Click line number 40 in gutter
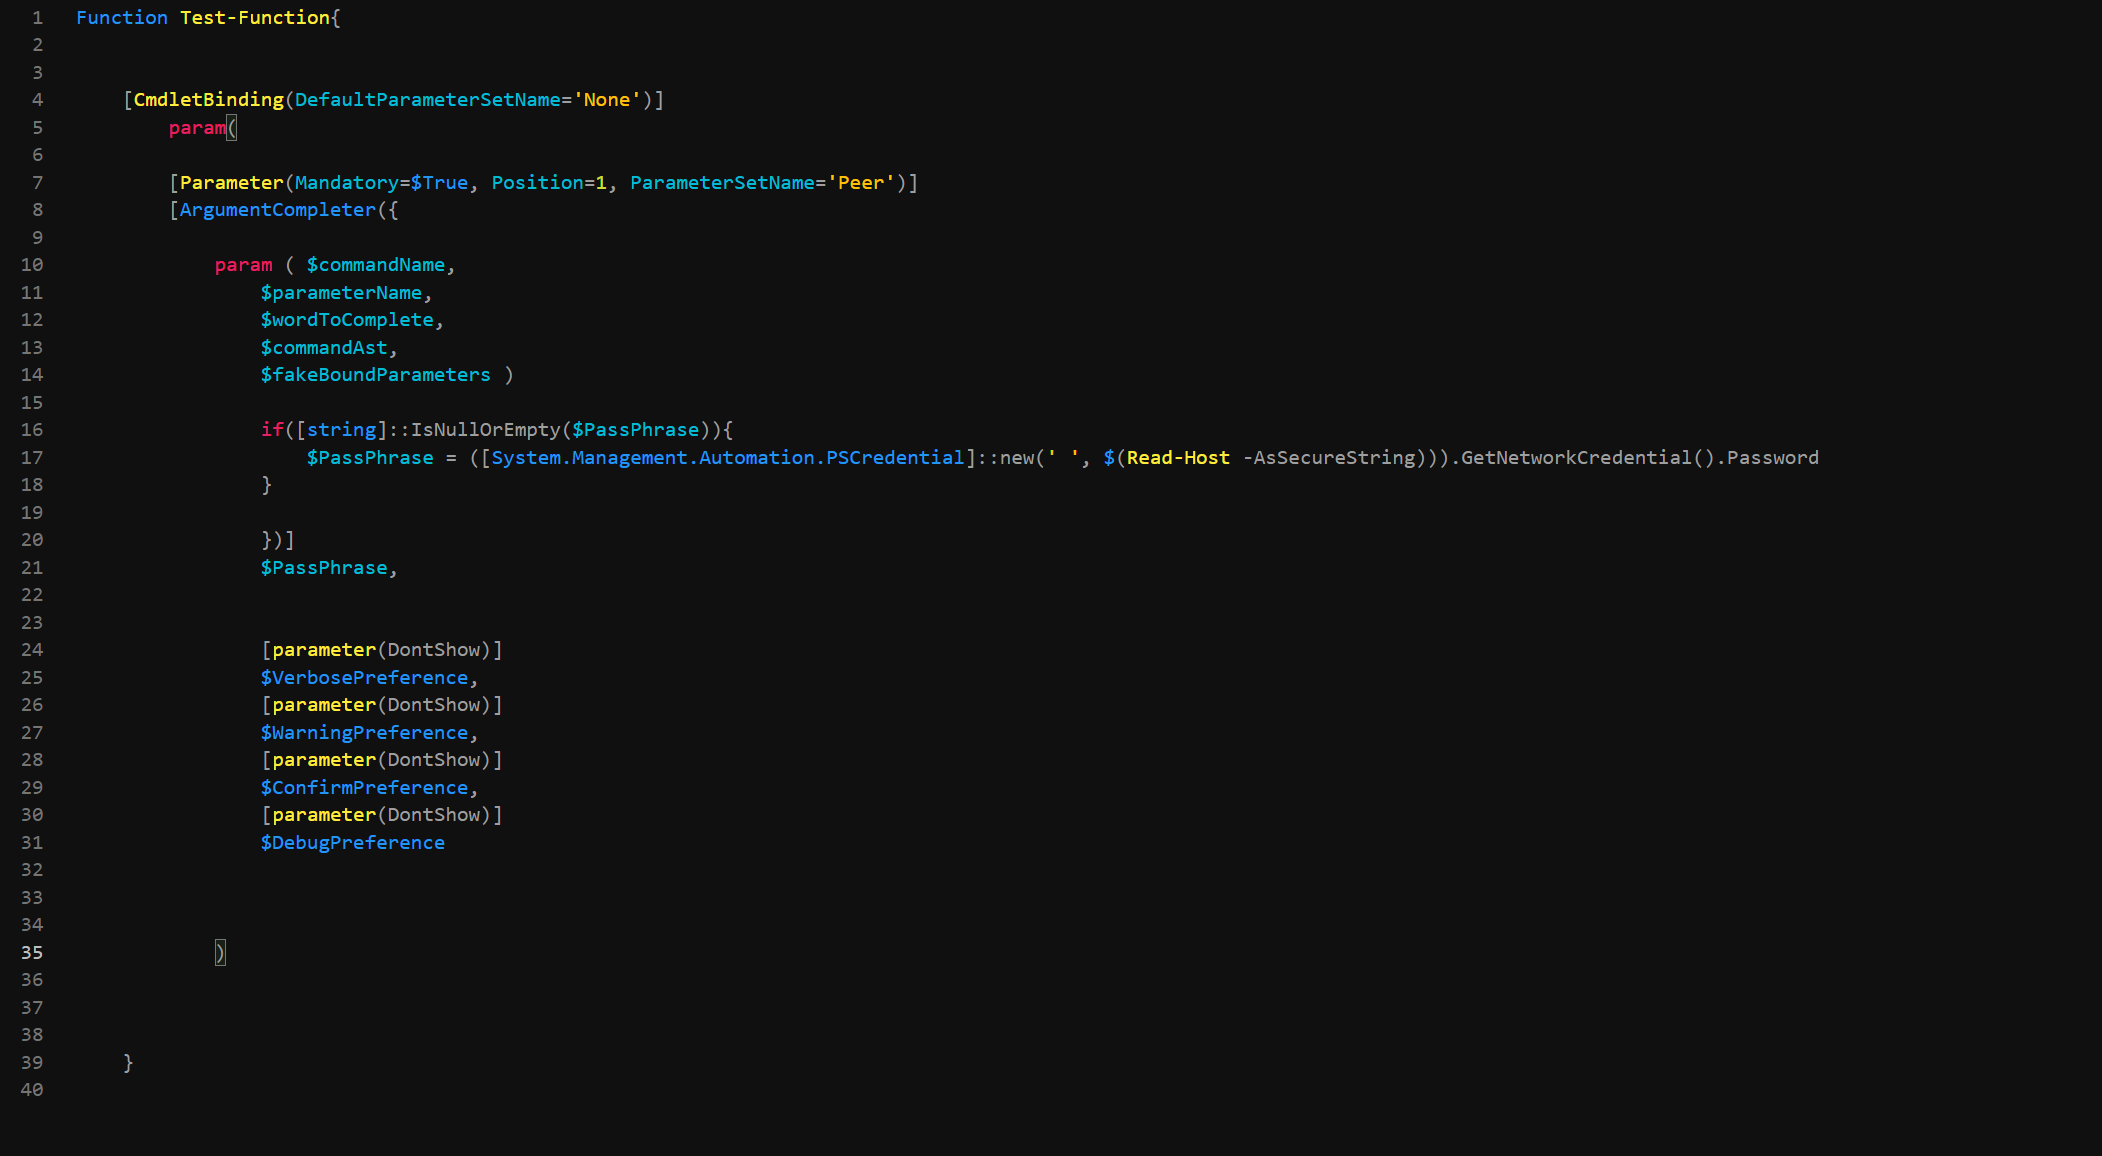 click(32, 1090)
